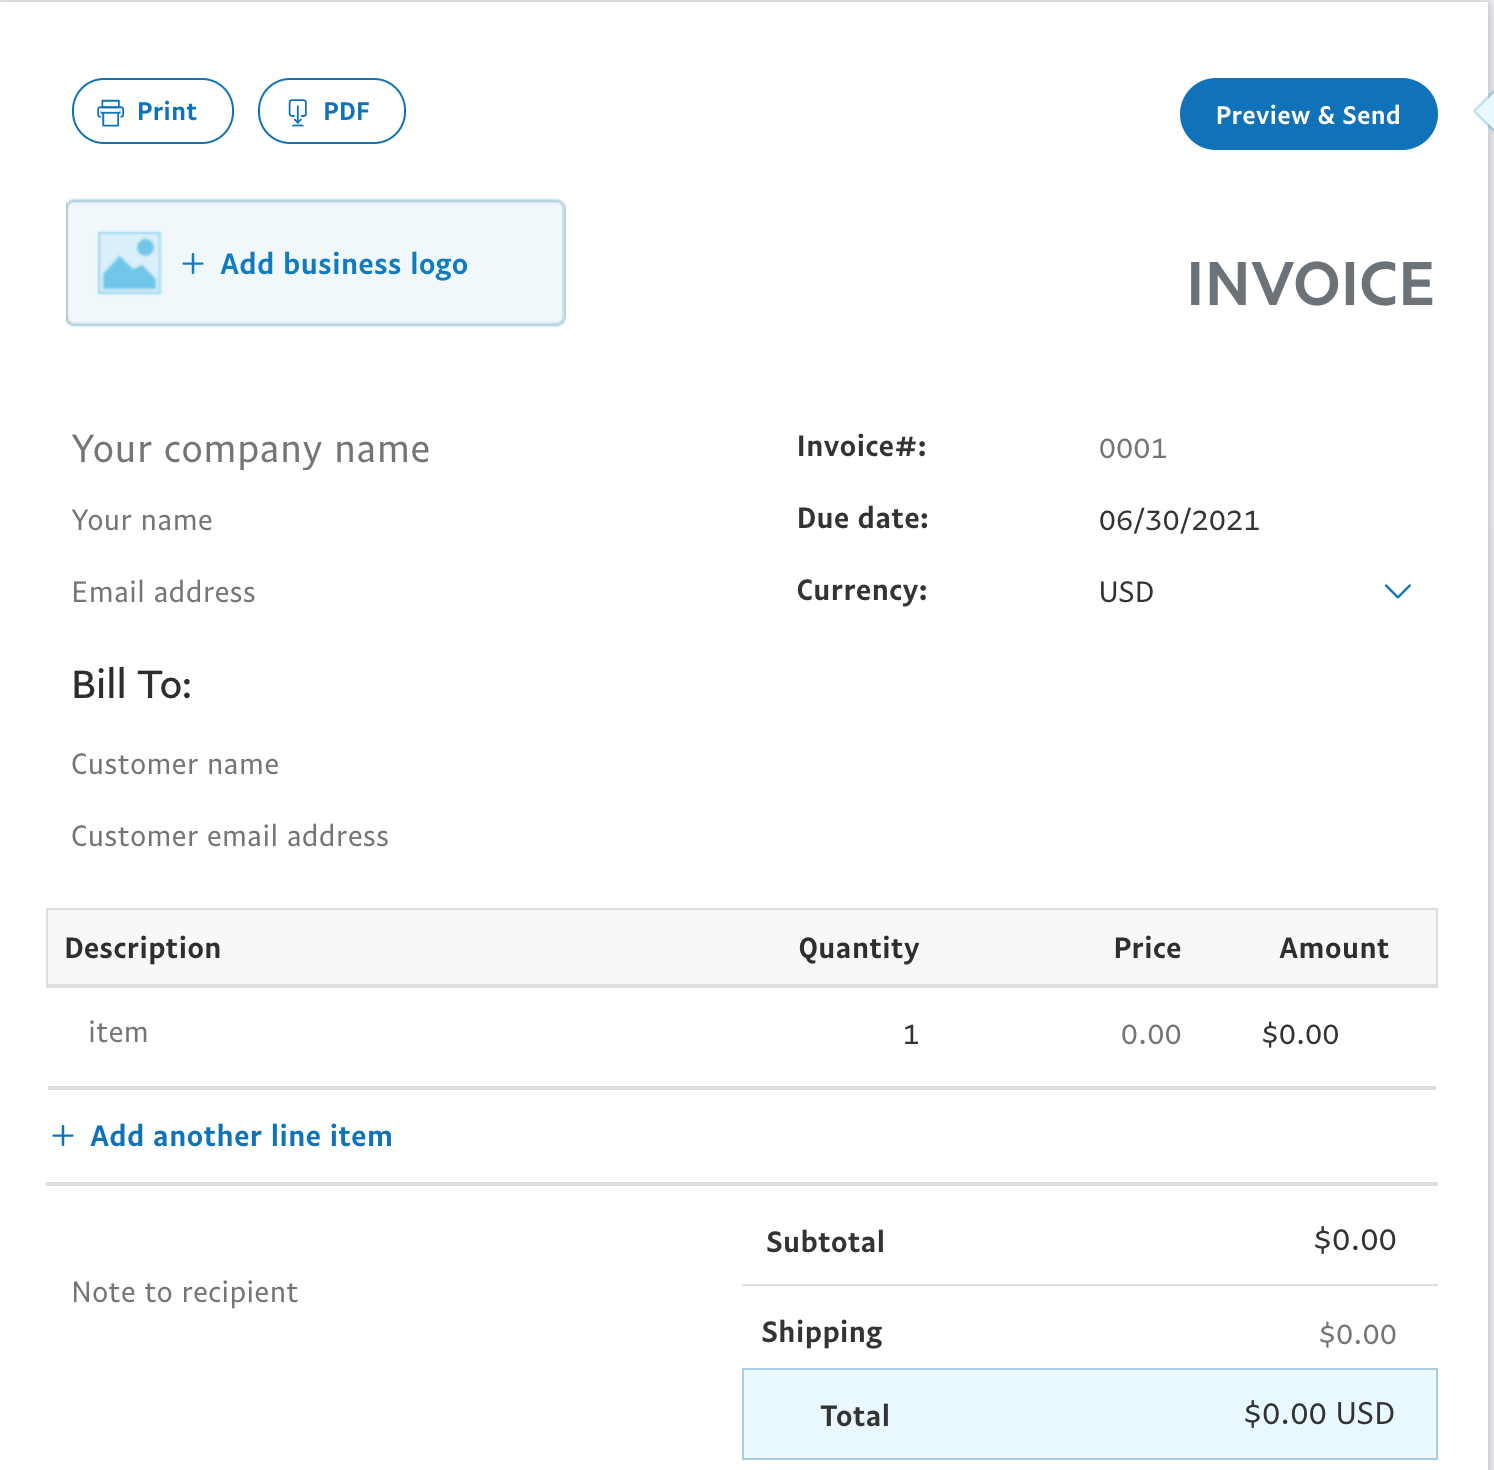Viewport: 1494px width, 1470px height.
Task: Click the Your company name field
Action: 251,449
